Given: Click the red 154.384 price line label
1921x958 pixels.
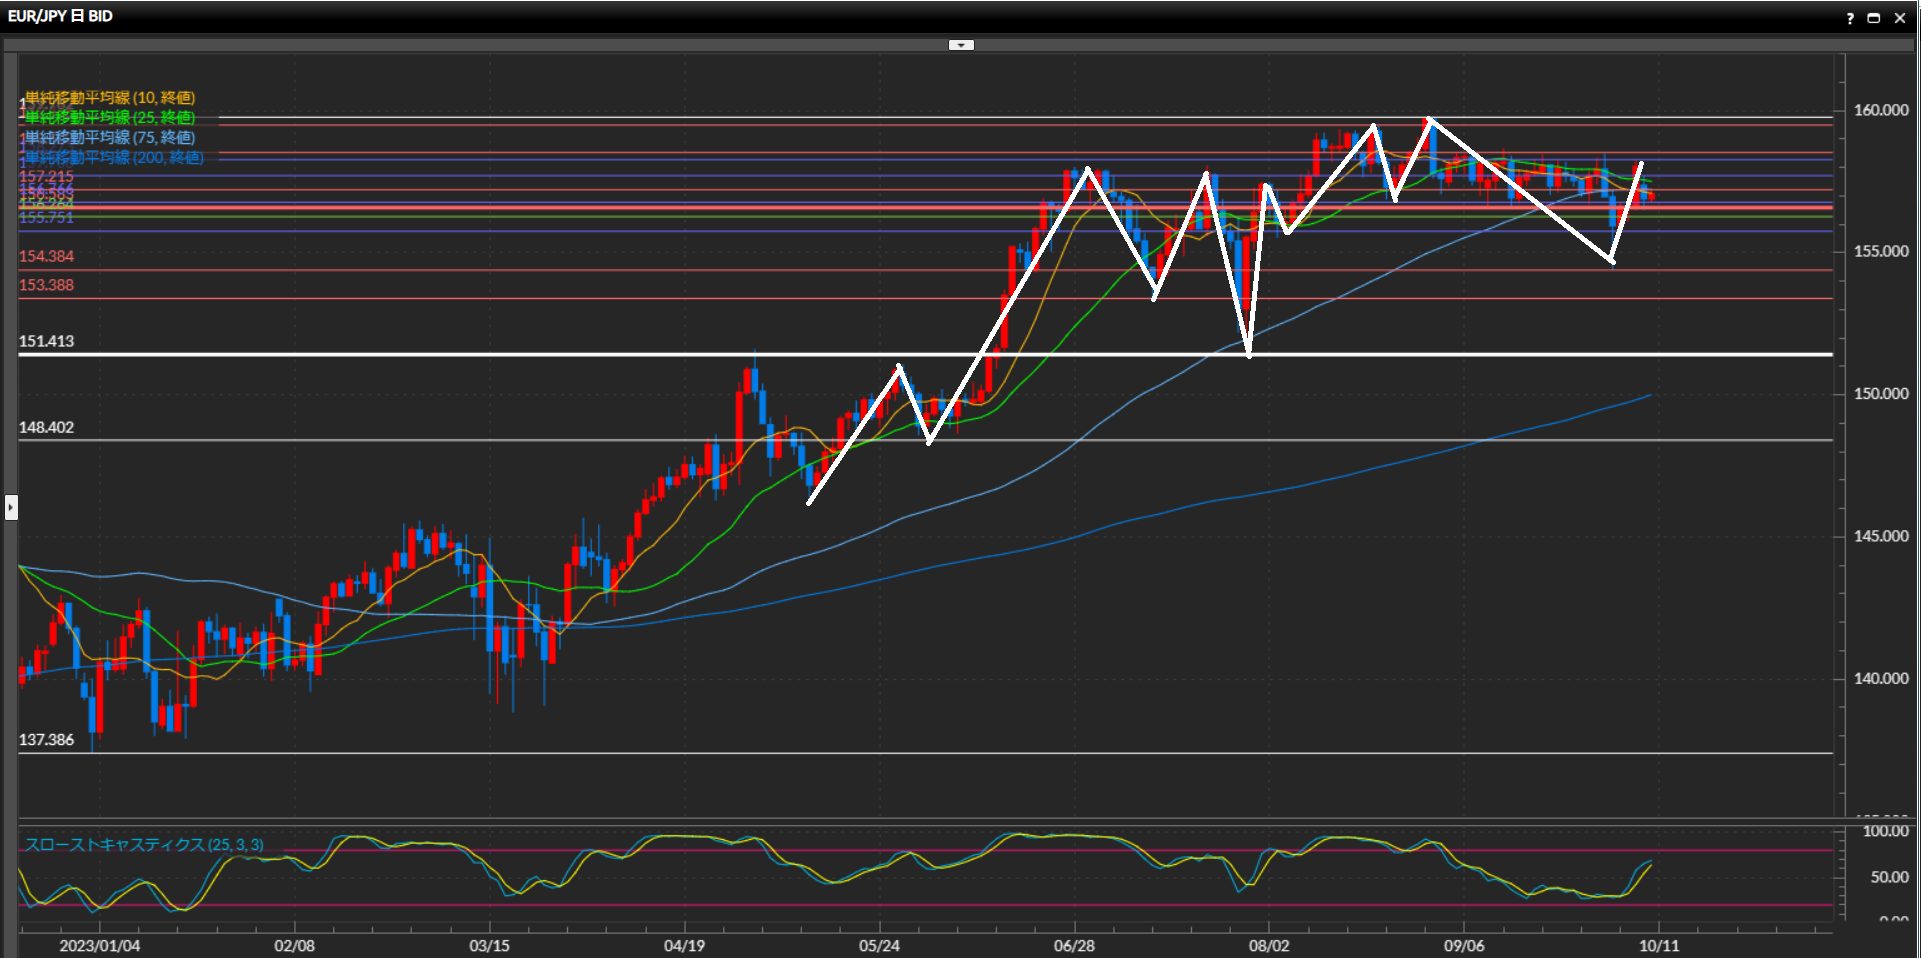Looking at the screenshot, I should point(46,256).
